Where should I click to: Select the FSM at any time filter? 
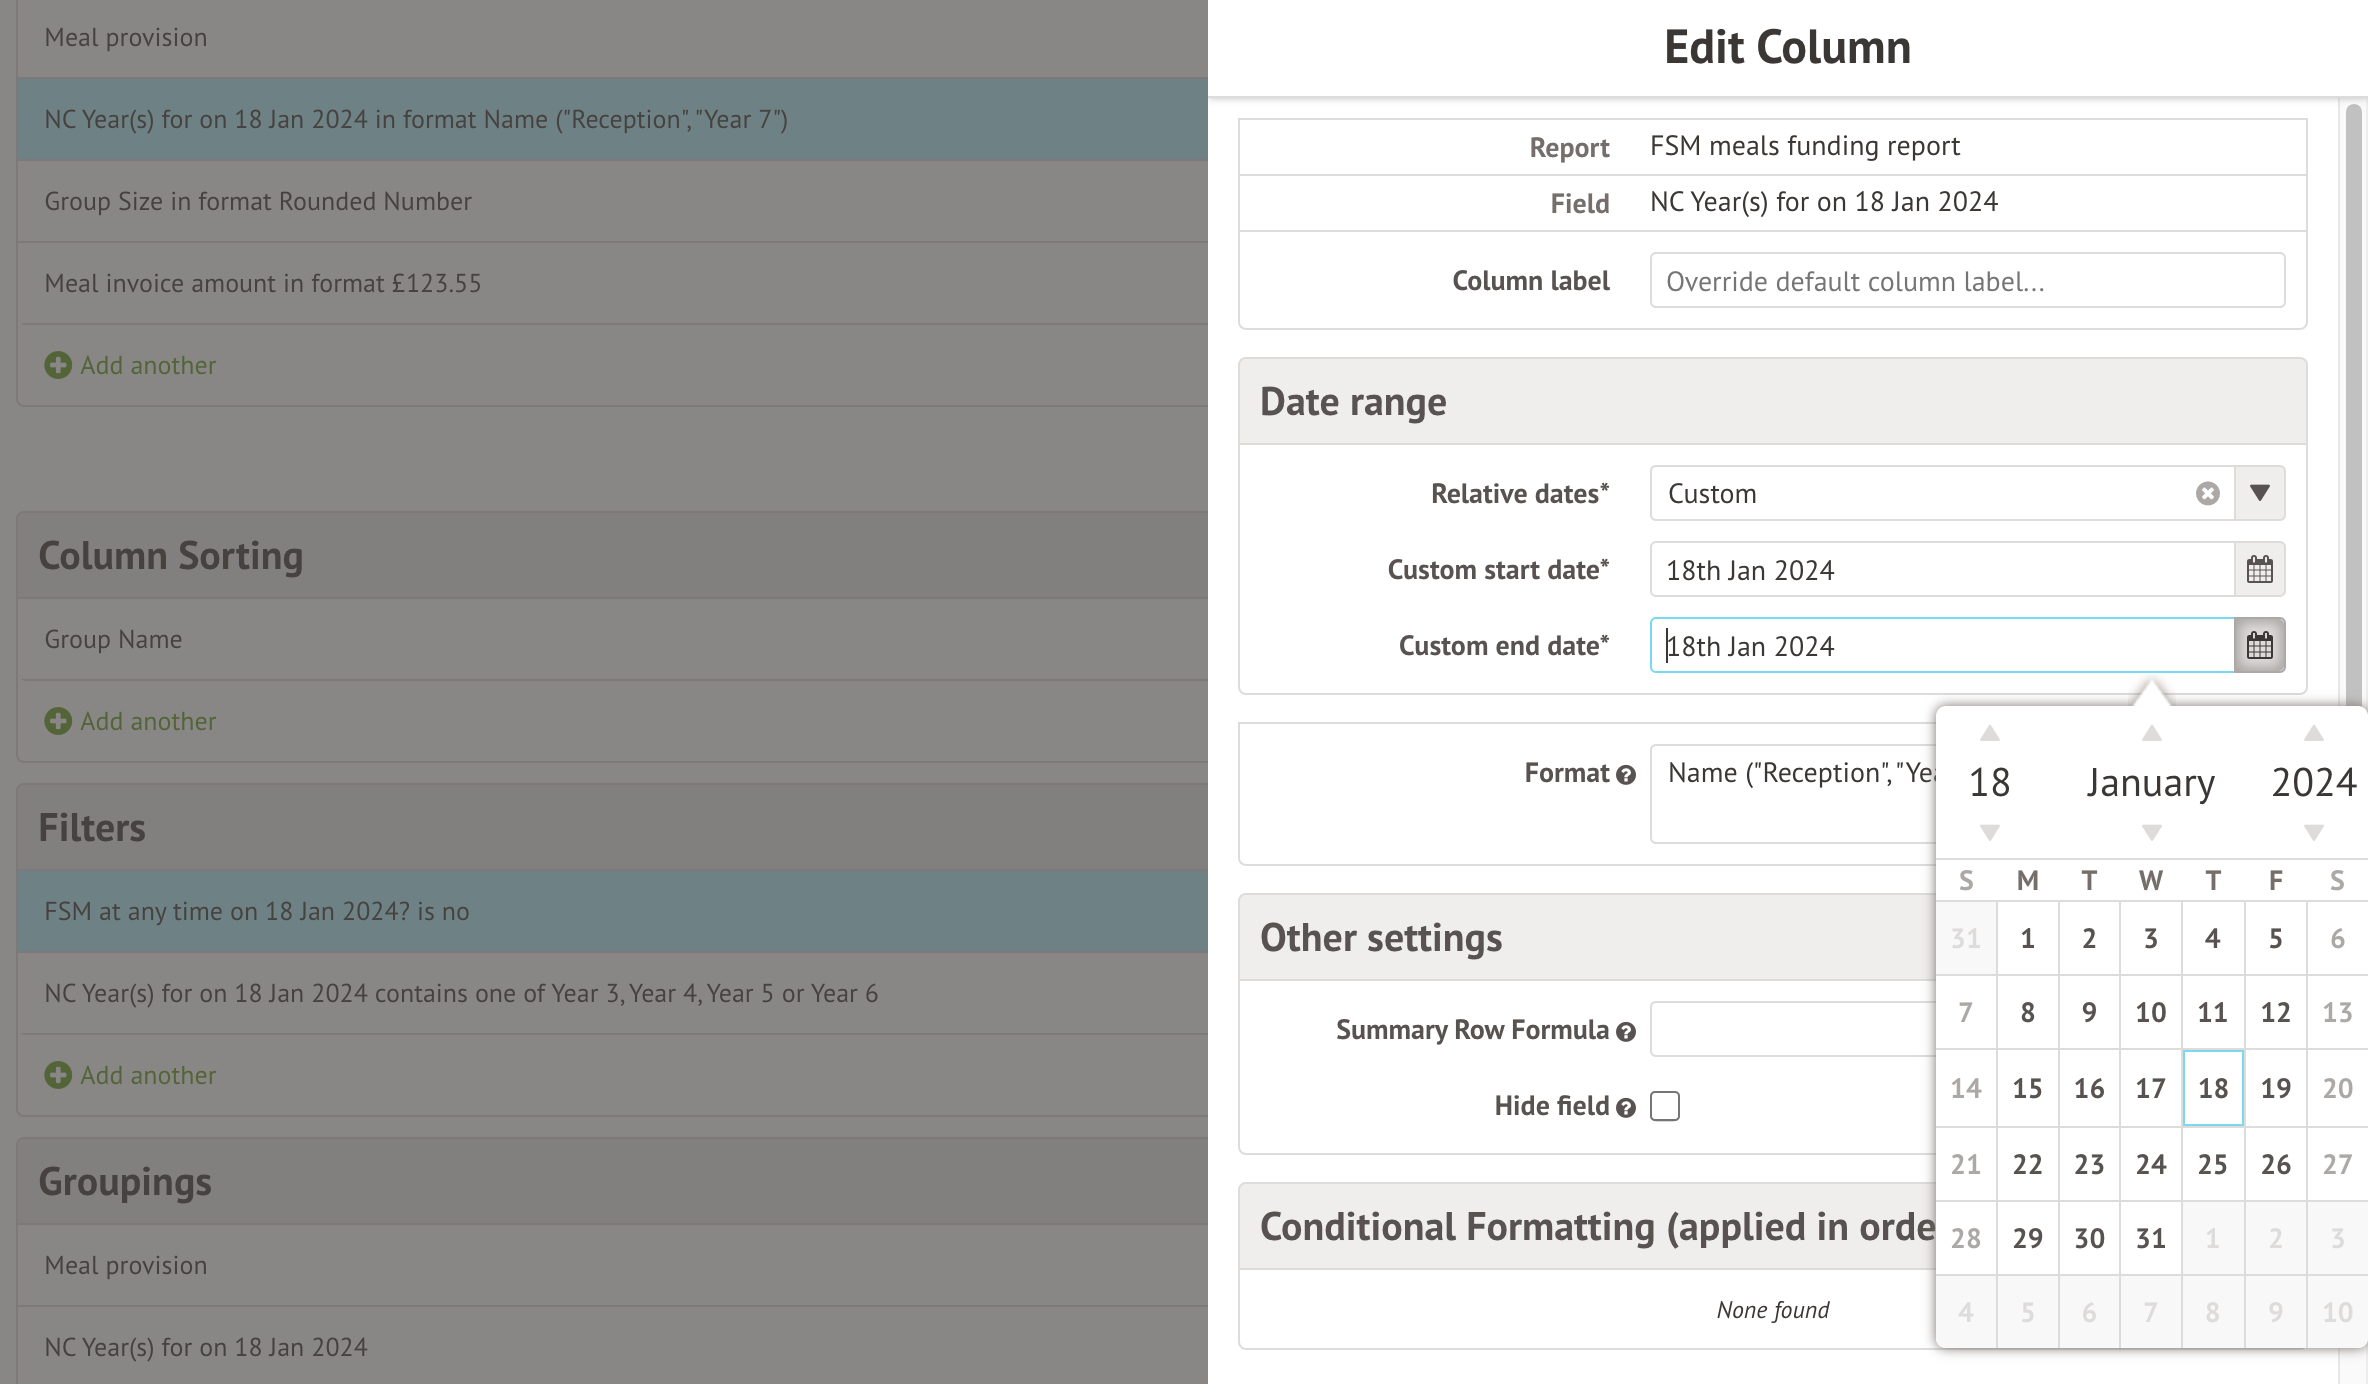256,911
